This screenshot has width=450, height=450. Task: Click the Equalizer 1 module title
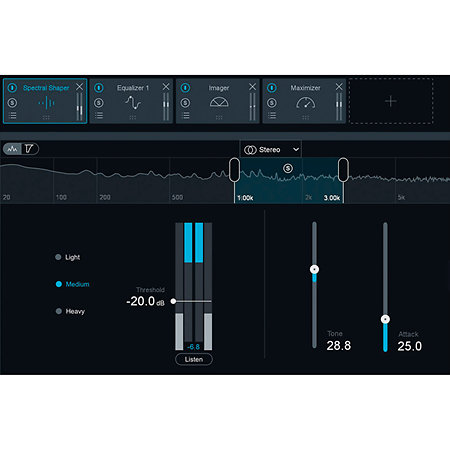click(x=133, y=88)
